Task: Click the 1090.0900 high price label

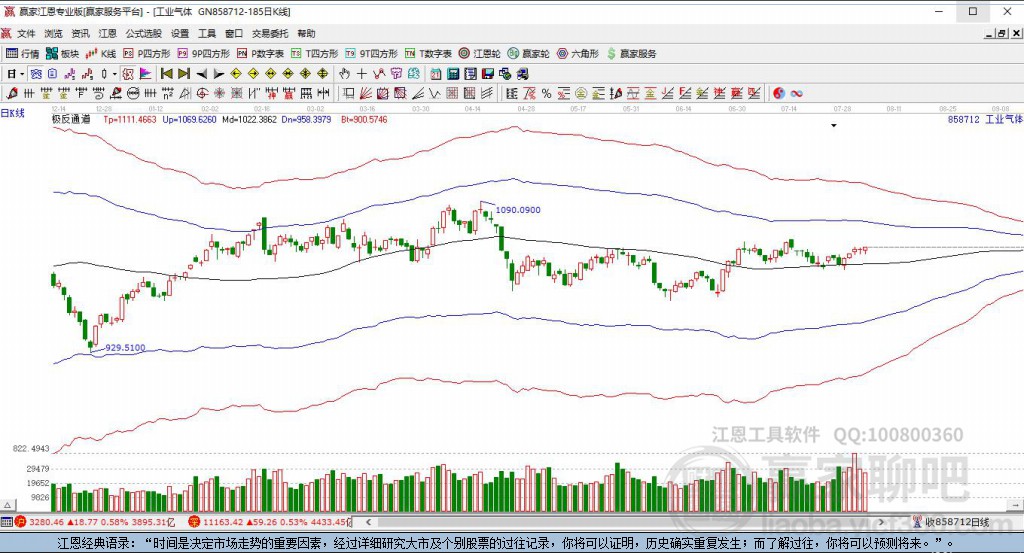Action: click(x=518, y=210)
